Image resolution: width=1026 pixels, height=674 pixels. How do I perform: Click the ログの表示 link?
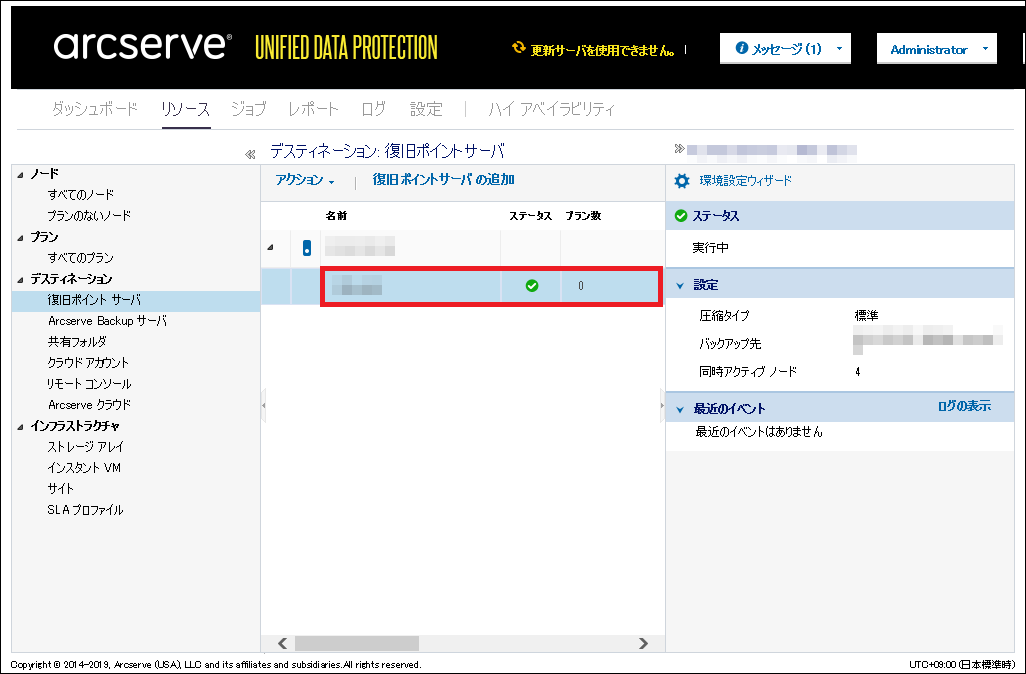coord(964,406)
